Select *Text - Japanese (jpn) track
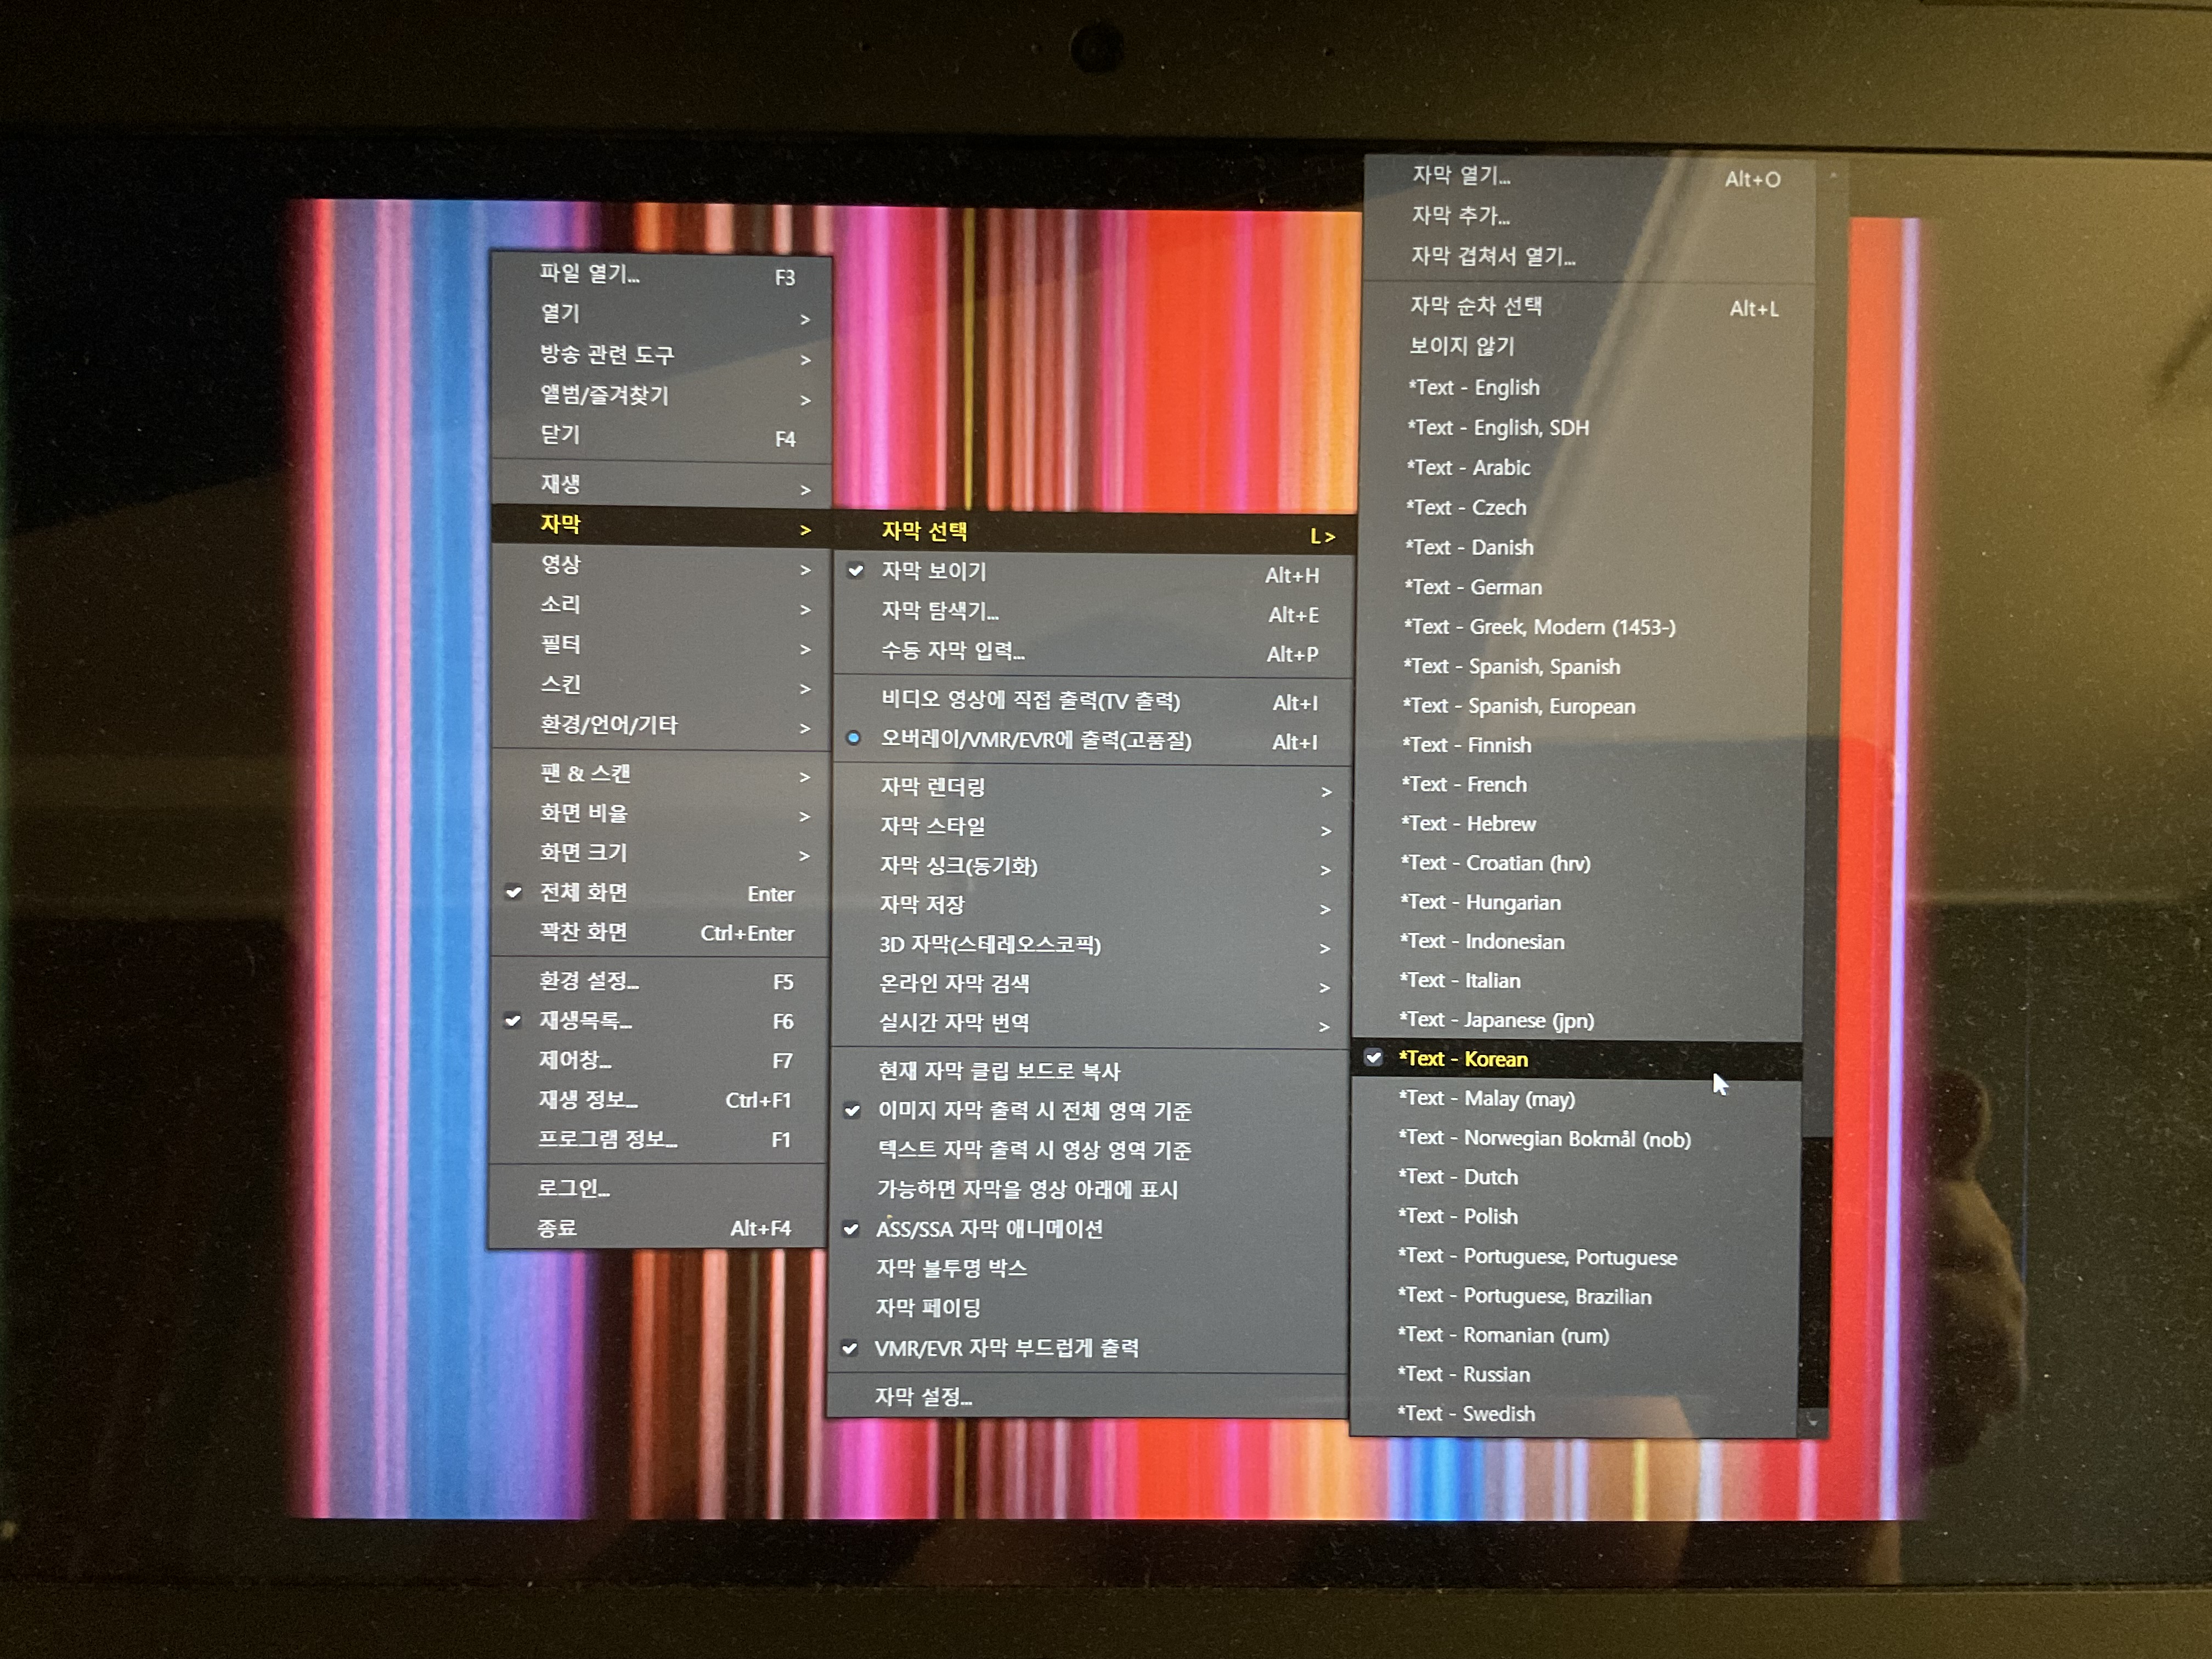 (1579, 1021)
